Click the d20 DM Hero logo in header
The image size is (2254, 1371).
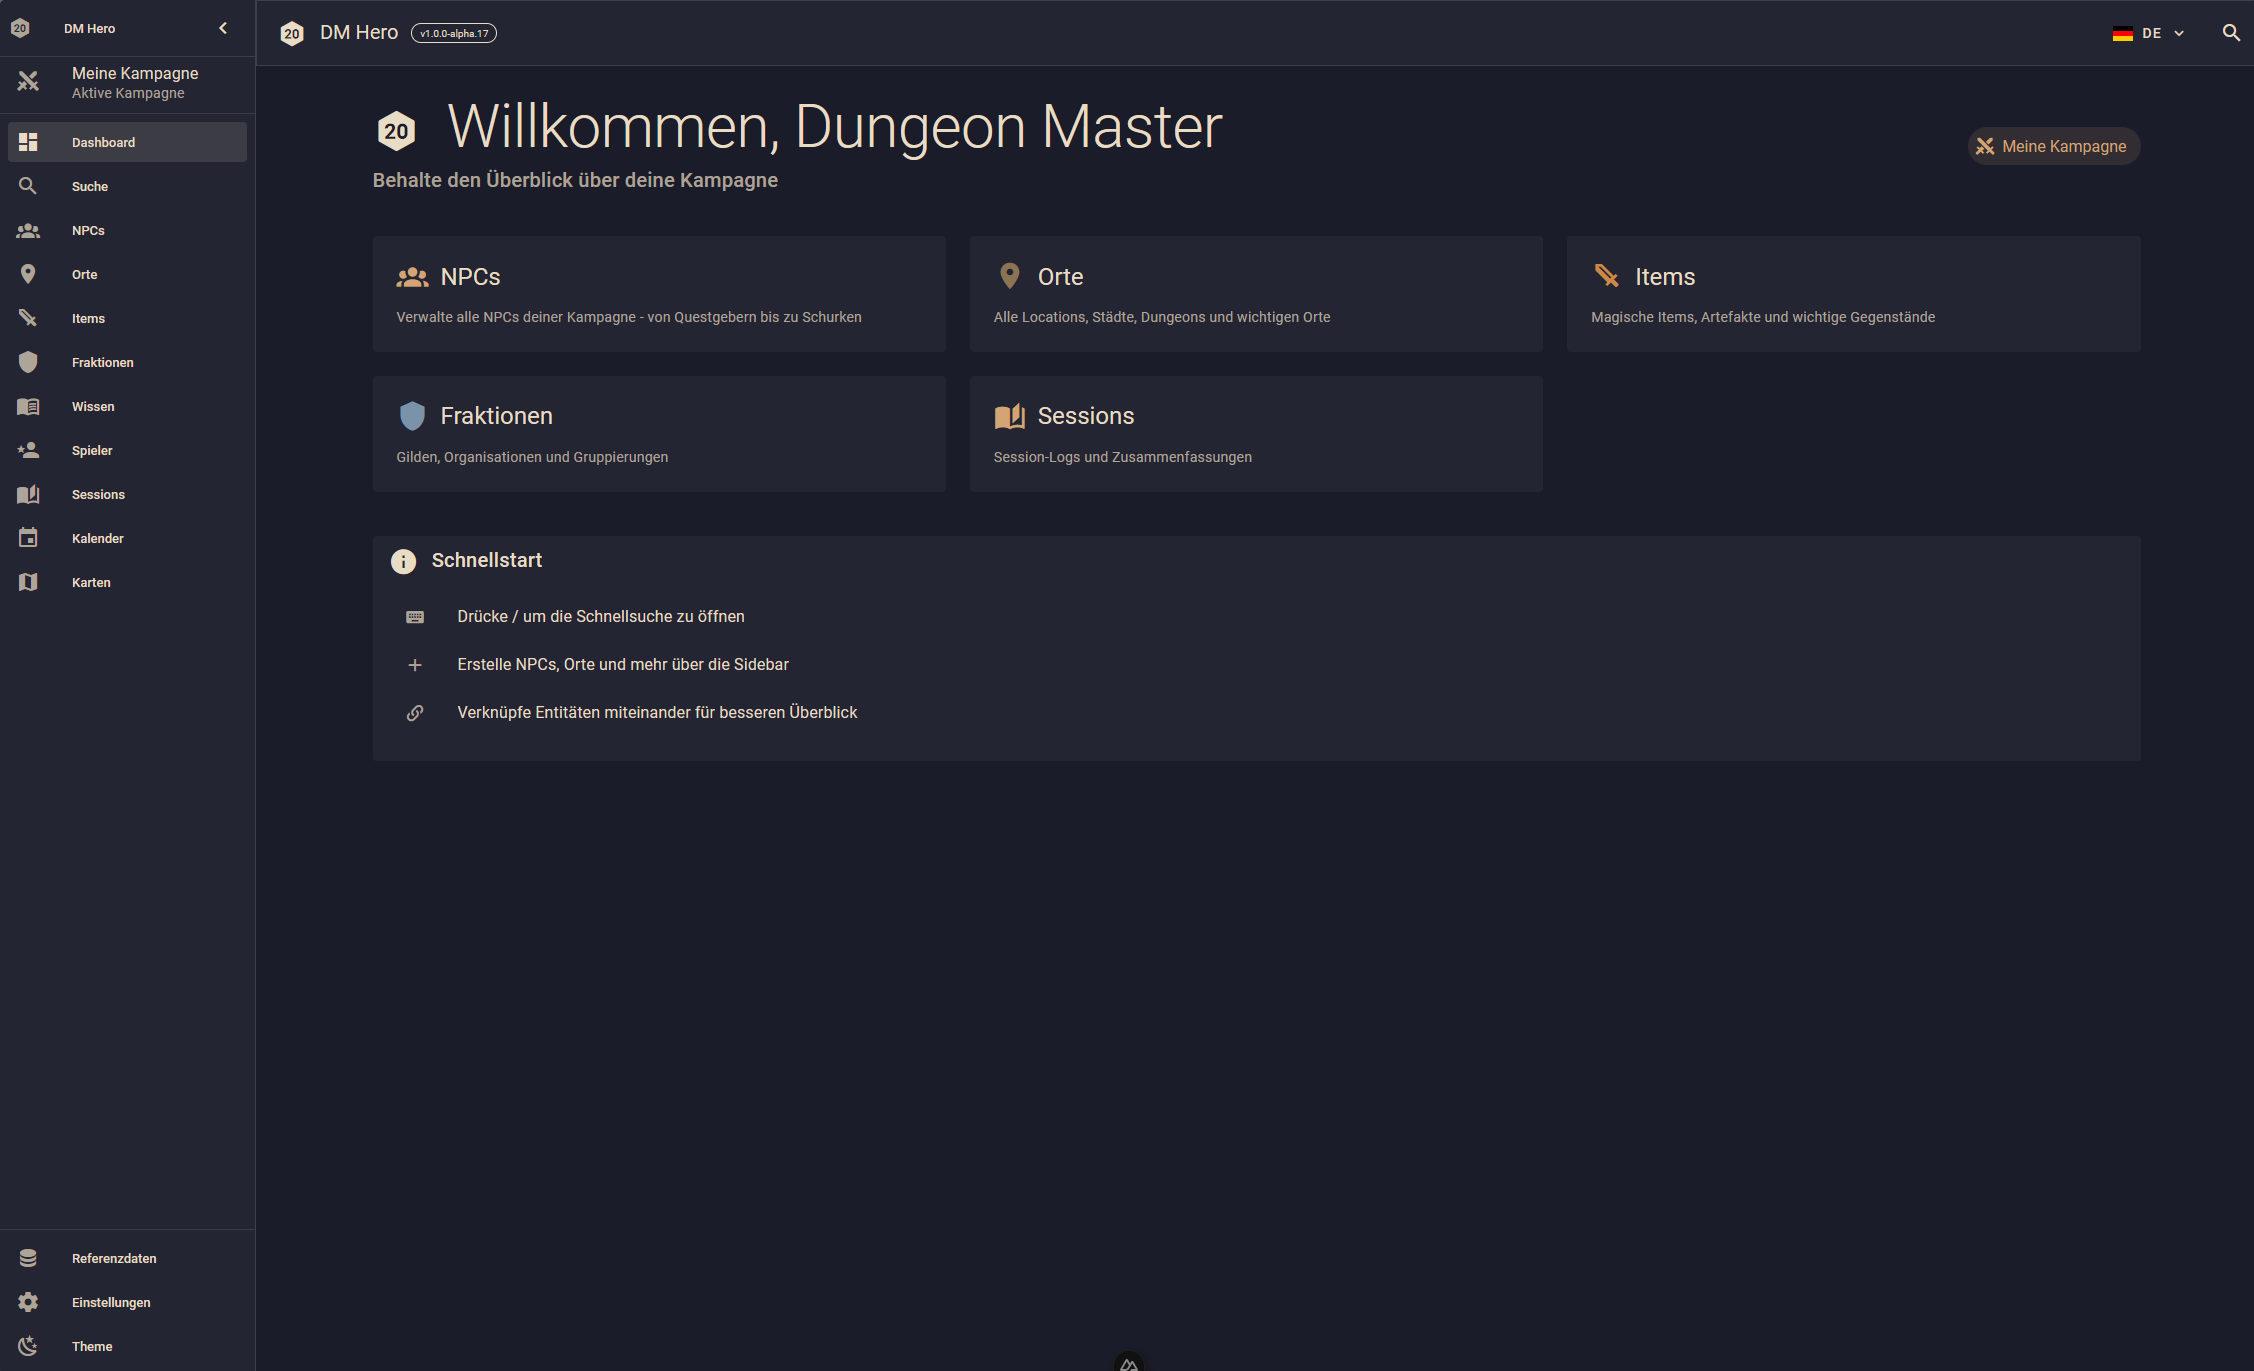click(292, 33)
